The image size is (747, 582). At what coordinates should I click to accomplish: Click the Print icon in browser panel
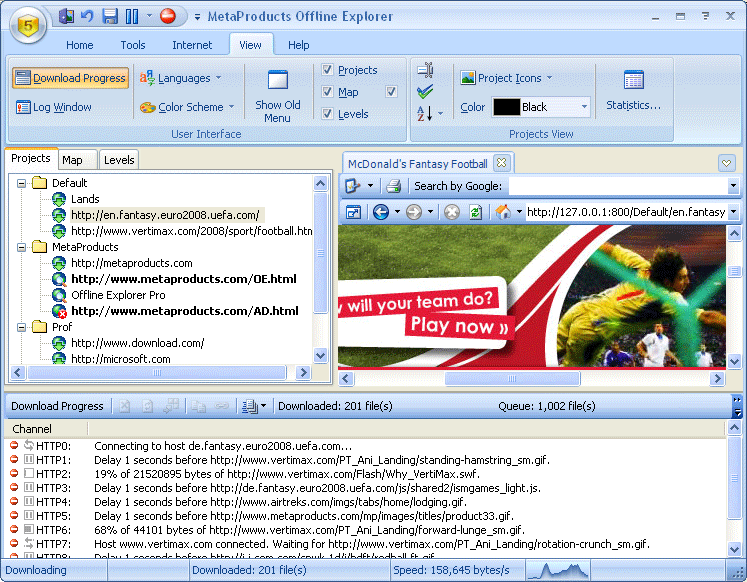click(394, 186)
